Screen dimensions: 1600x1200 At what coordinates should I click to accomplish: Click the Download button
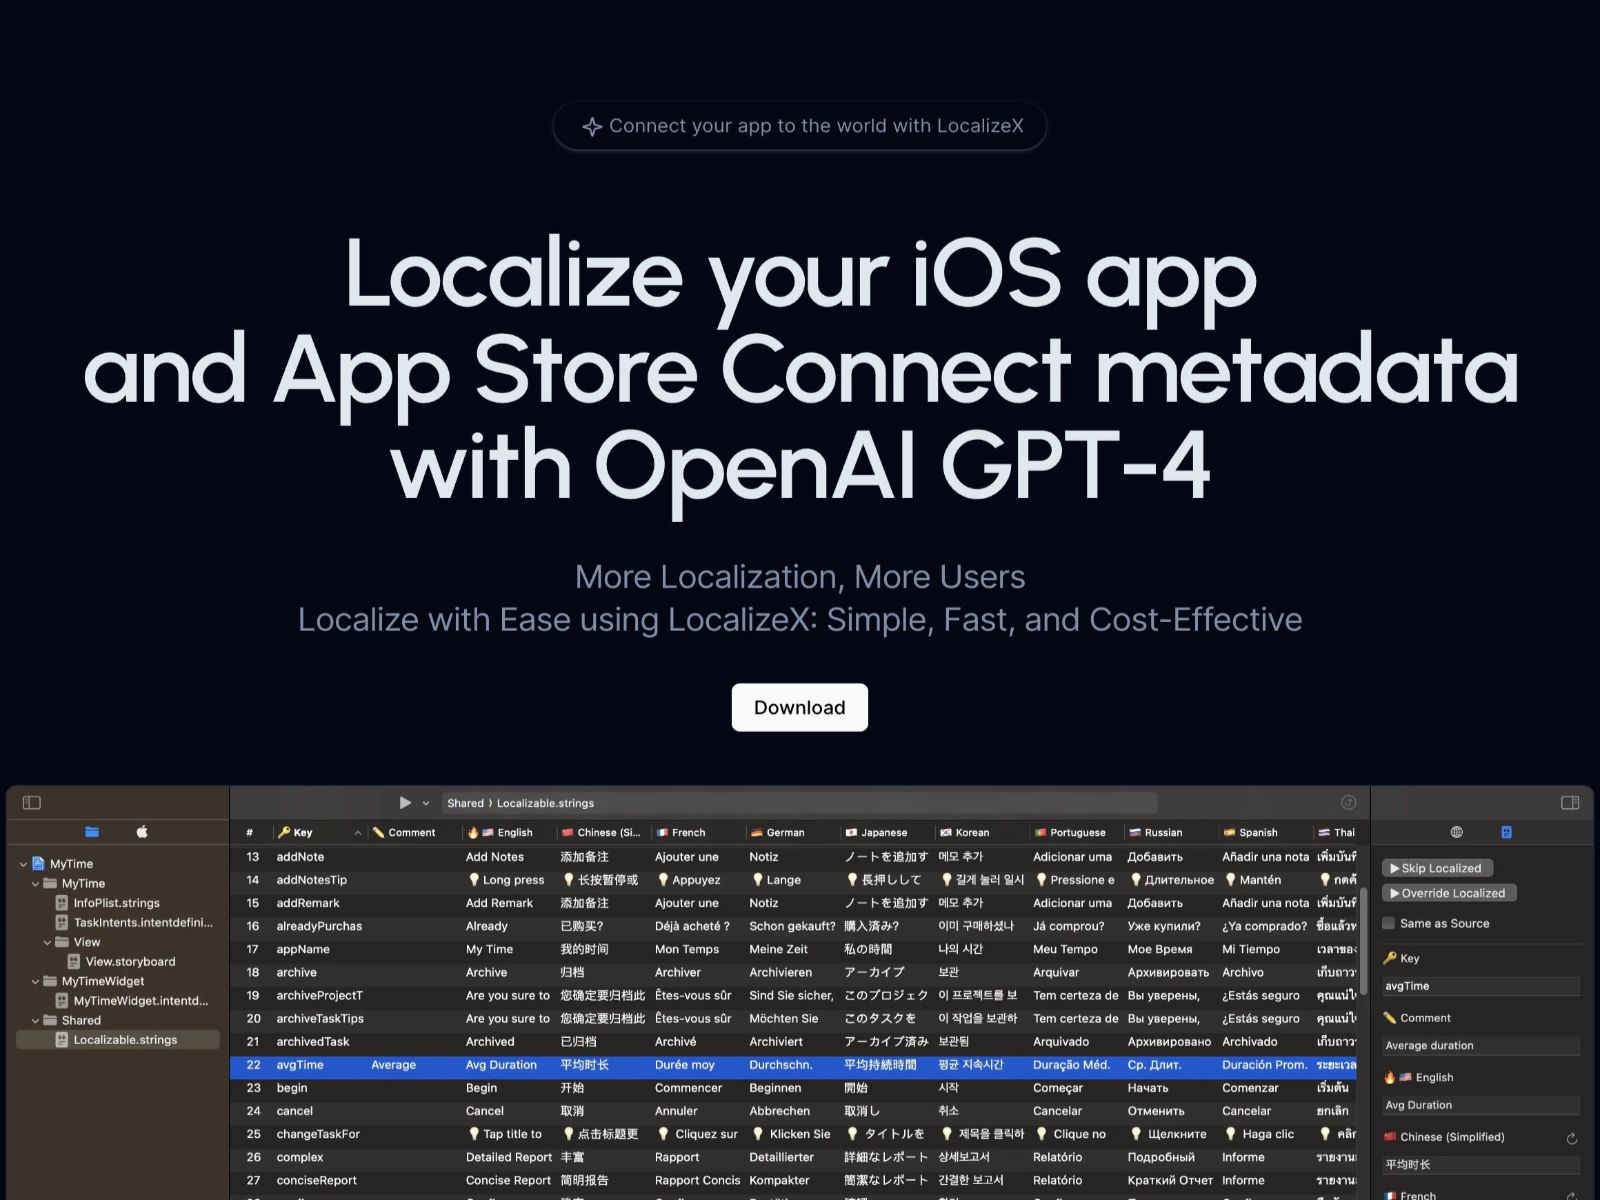799,707
